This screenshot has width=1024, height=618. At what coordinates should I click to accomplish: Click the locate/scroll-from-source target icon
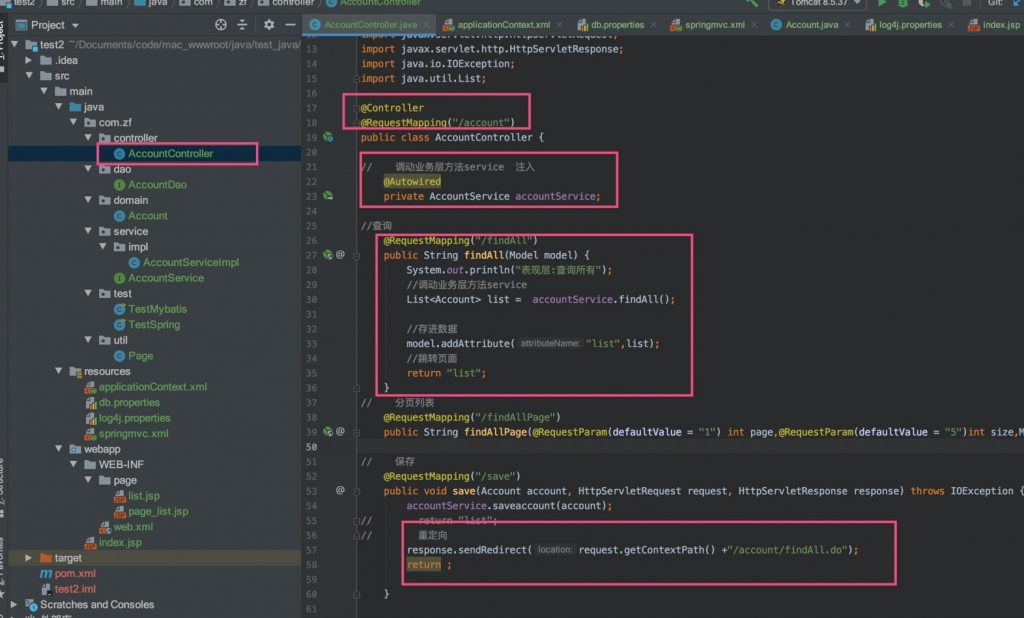[x=221, y=25]
